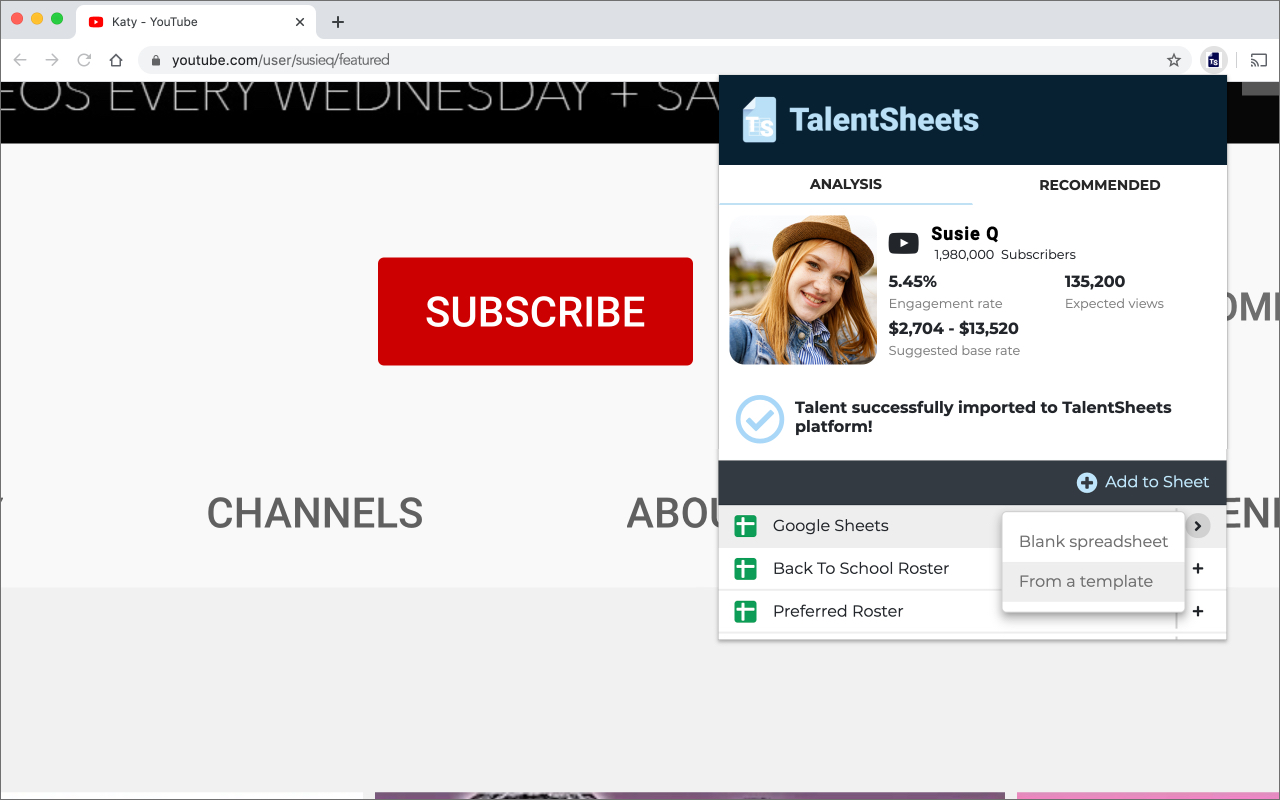Click the Susie Q profile photo

[x=803, y=290]
